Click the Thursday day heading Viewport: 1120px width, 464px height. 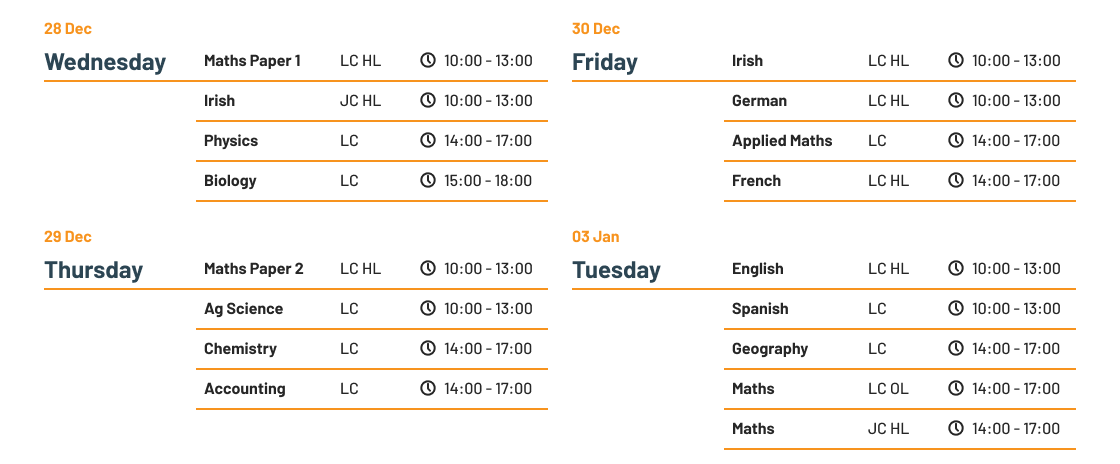(x=94, y=271)
